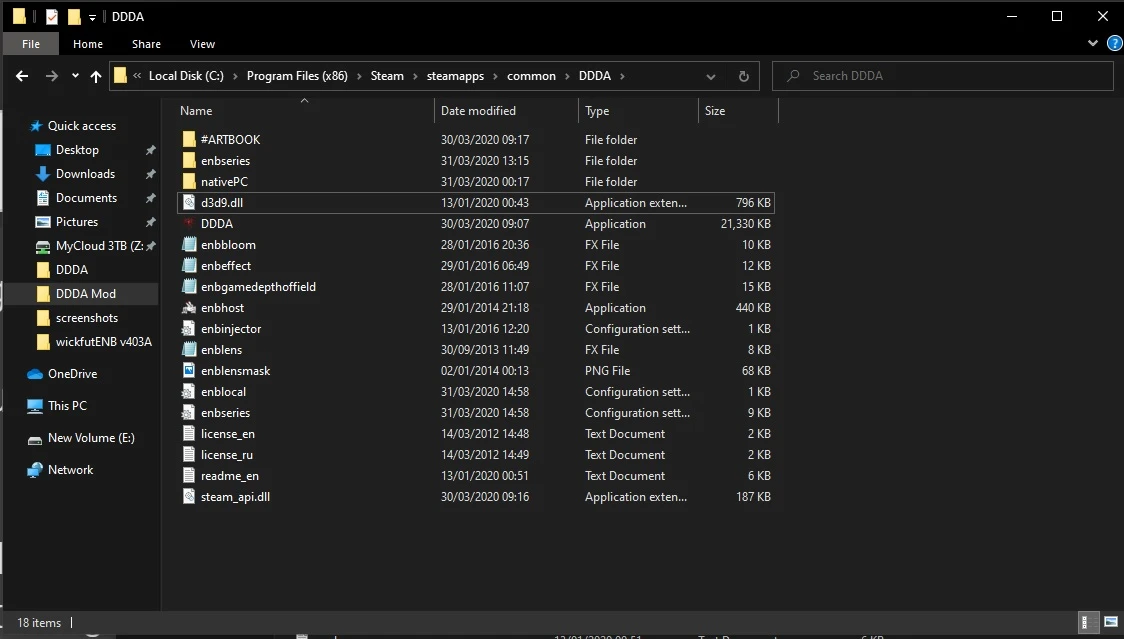Select the enblens FX file icon
Screen dimensions: 1124x639
click(189, 350)
